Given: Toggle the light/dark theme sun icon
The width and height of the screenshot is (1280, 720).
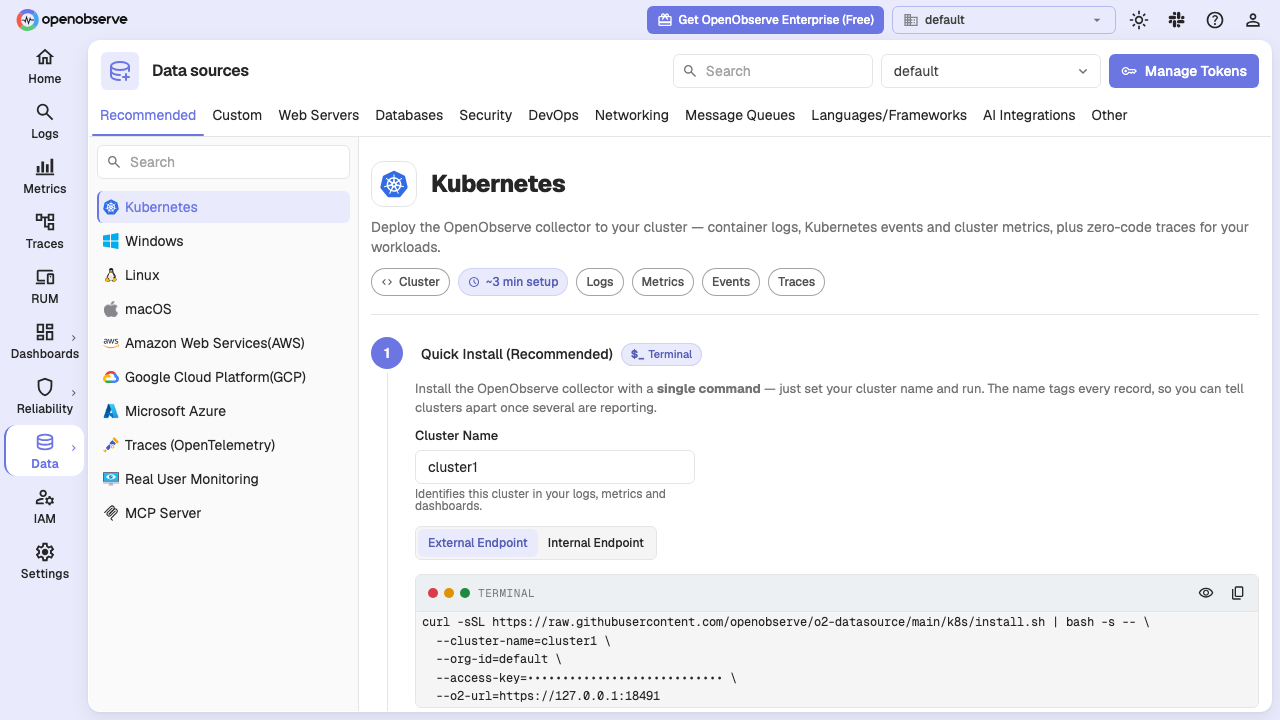Looking at the screenshot, I should [x=1139, y=20].
